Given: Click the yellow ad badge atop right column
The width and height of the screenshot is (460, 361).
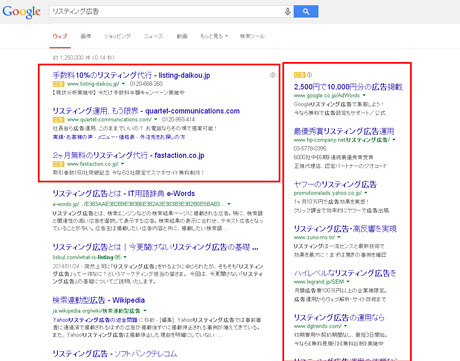Looking at the screenshot, I should click(x=299, y=75).
